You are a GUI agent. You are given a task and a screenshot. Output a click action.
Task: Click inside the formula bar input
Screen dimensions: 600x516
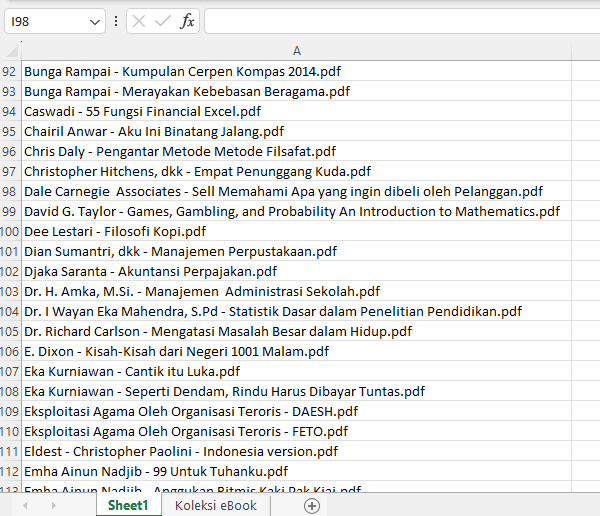(x=402, y=21)
